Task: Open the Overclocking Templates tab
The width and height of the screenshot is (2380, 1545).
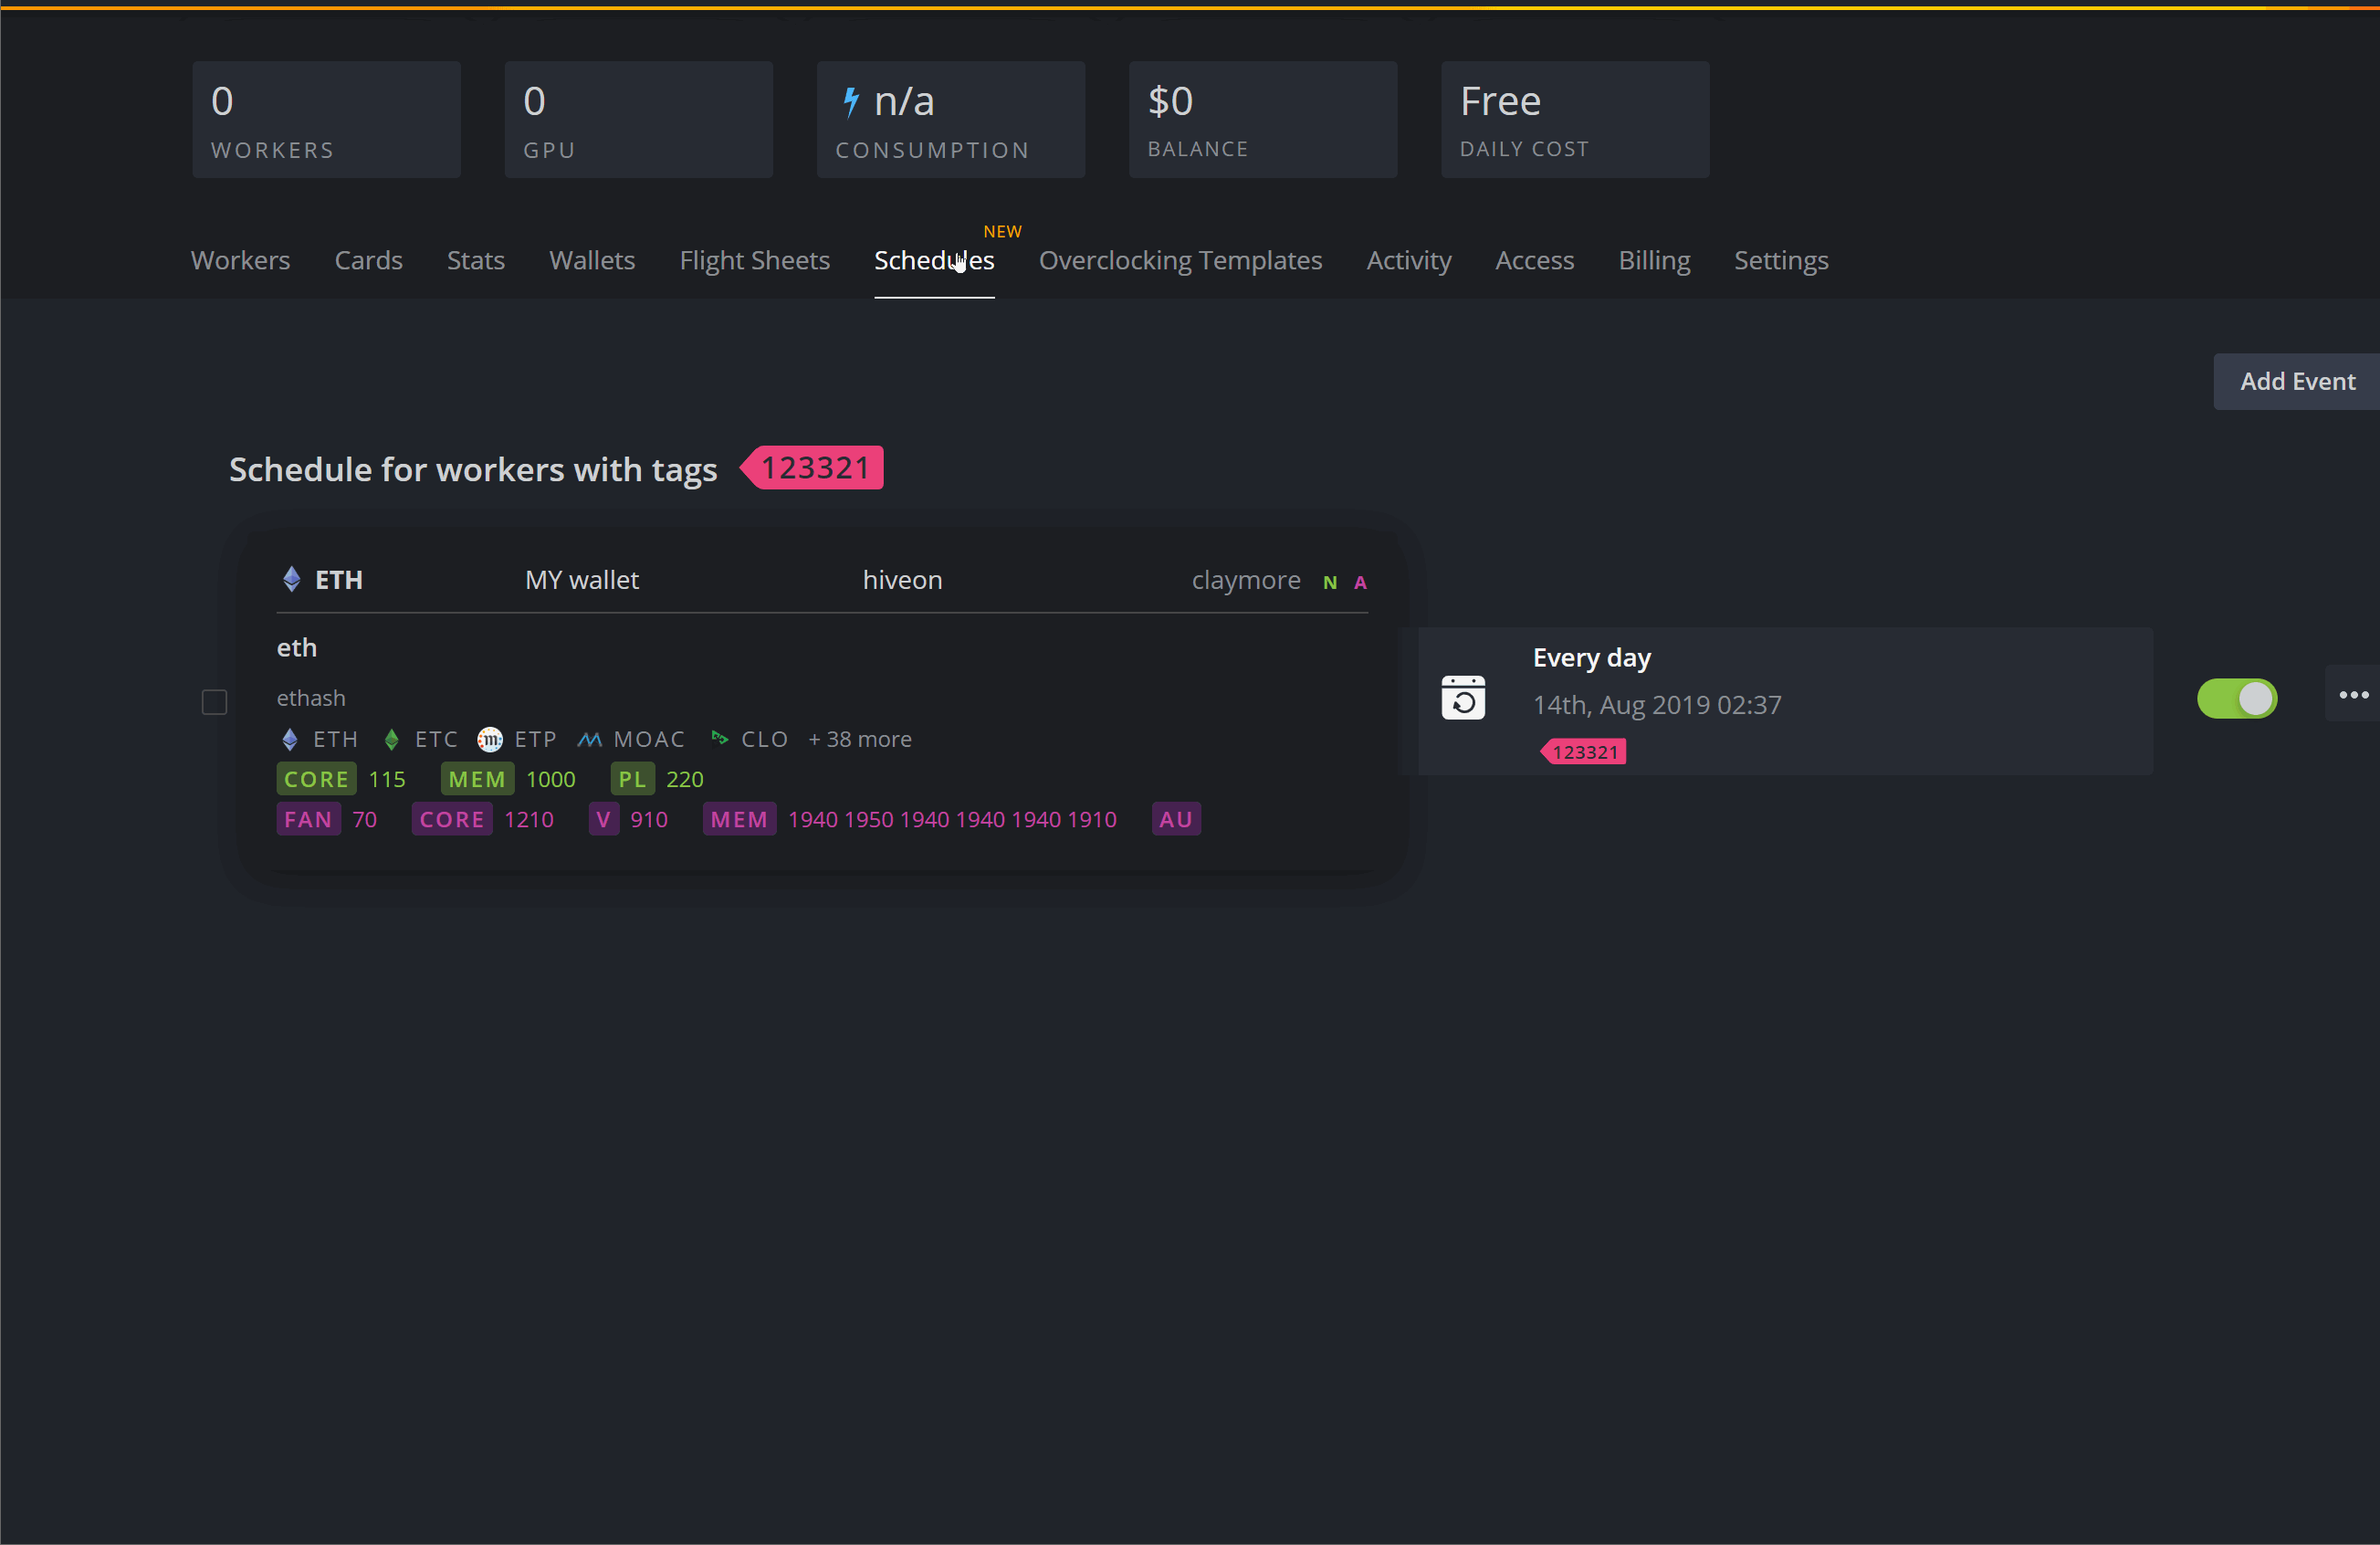Action: [x=1180, y=260]
